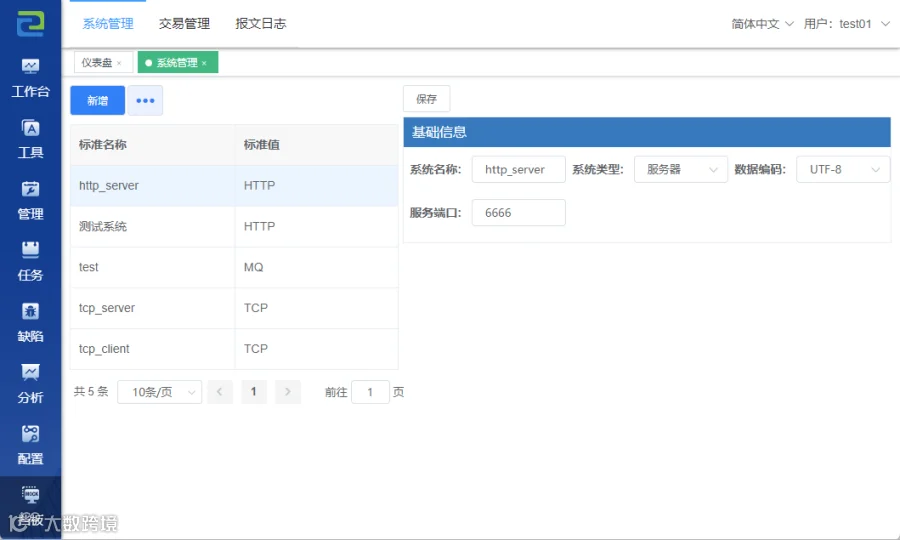Select the test row
The height and width of the screenshot is (540, 900).
(x=234, y=267)
